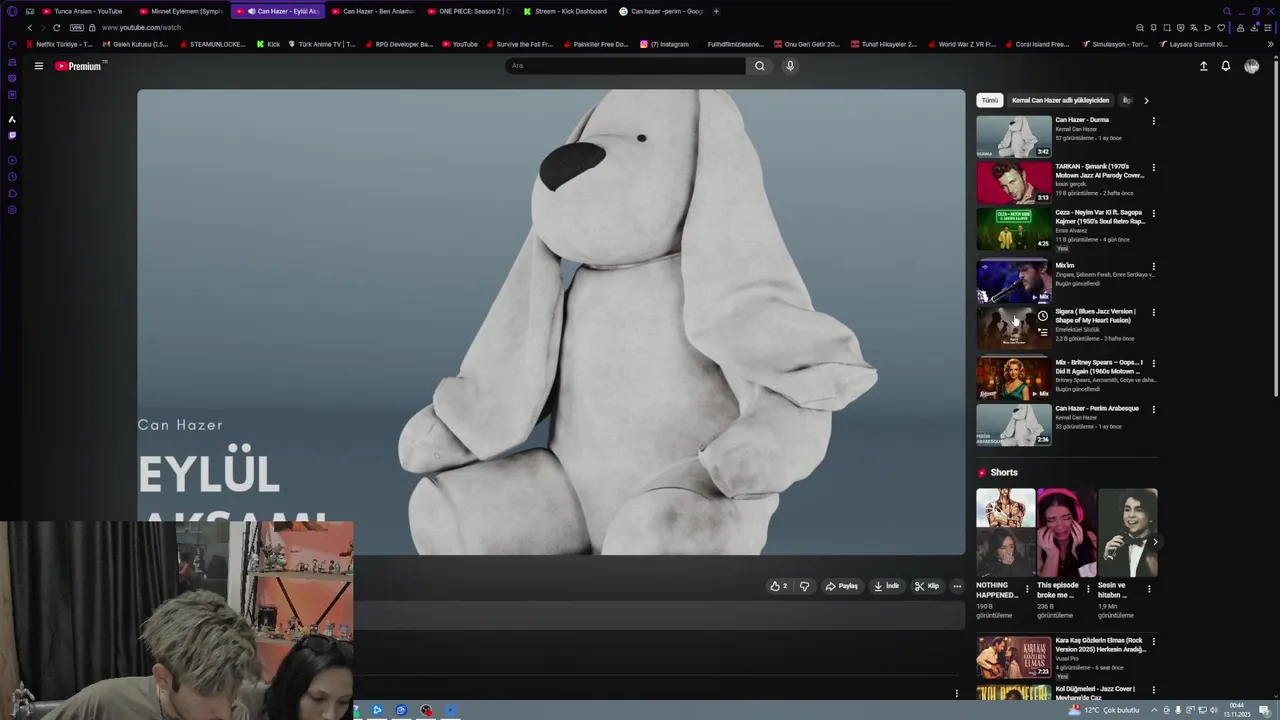Open Netflix Türkiye bookmark

click(x=59, y=44)
